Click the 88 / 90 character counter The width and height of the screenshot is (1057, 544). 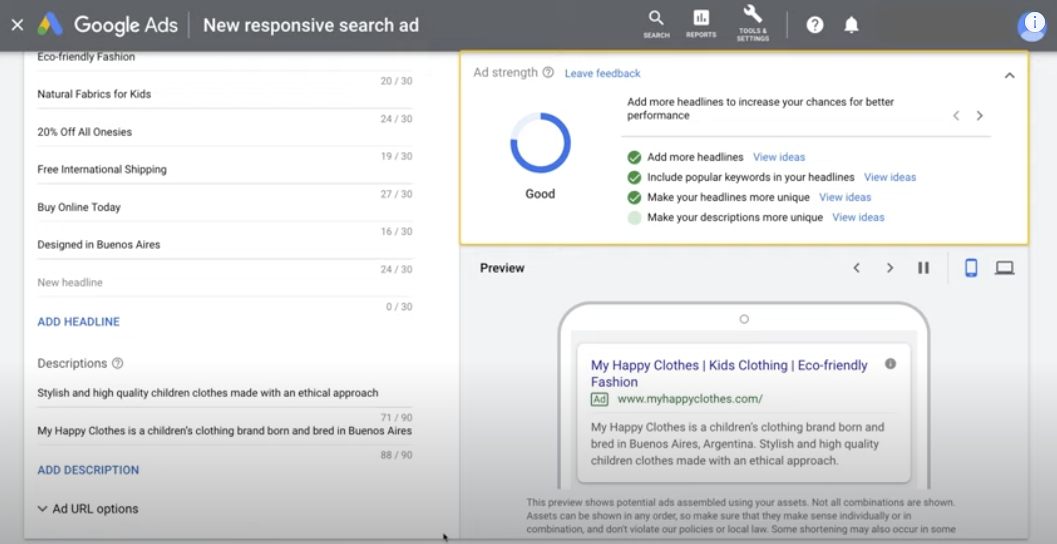pyautogui.click(x=396, y=455)
